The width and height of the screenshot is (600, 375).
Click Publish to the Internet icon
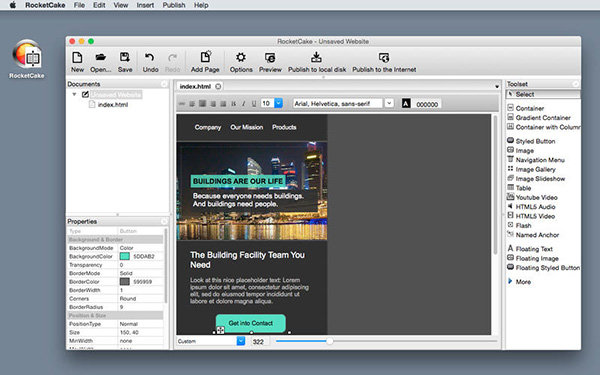click(384, 58)
